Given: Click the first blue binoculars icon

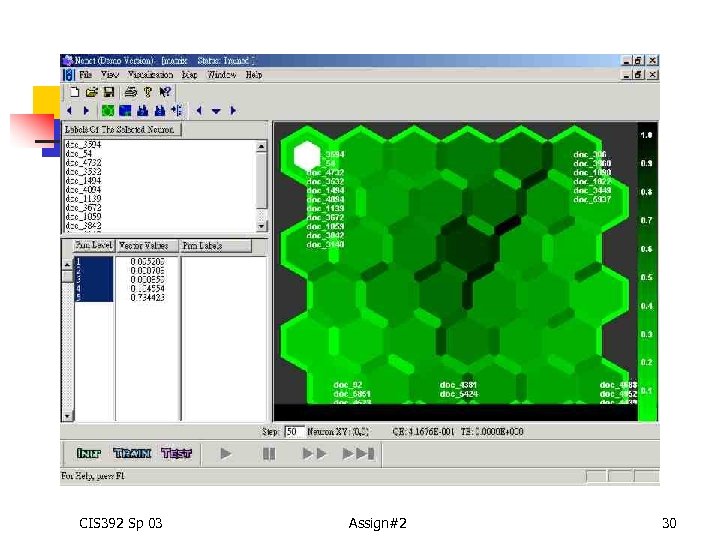Looking at the screenshot, I should [142, 111].
